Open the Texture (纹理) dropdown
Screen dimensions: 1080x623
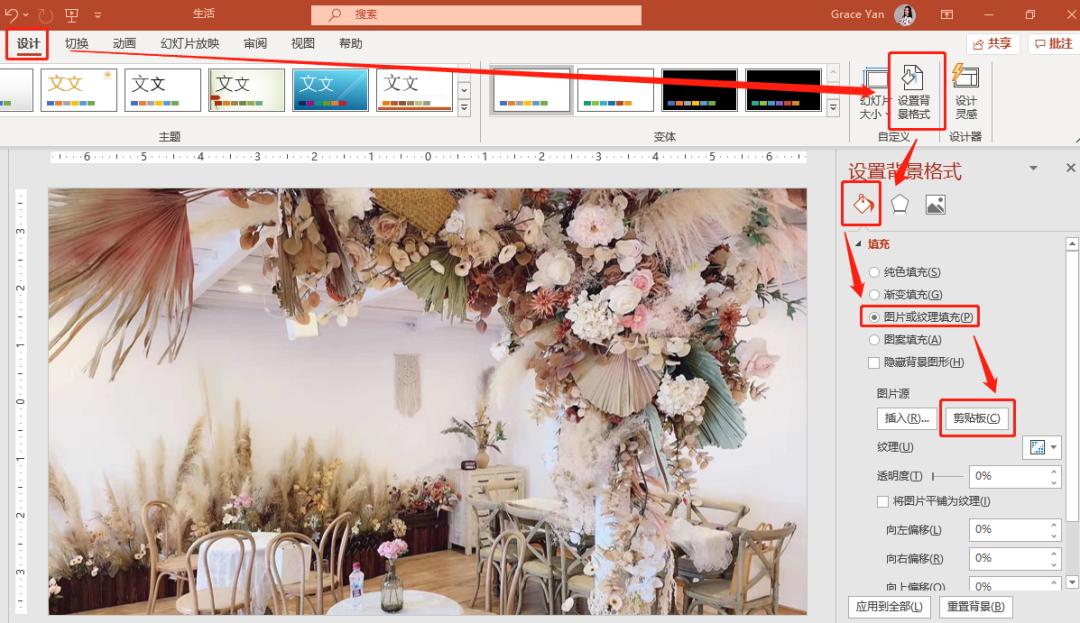coord(1041,448)
